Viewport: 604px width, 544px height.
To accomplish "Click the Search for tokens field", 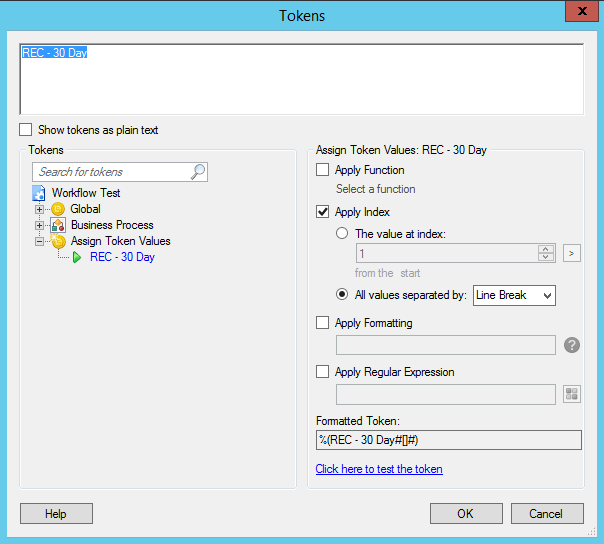I will tap(120, 172).
